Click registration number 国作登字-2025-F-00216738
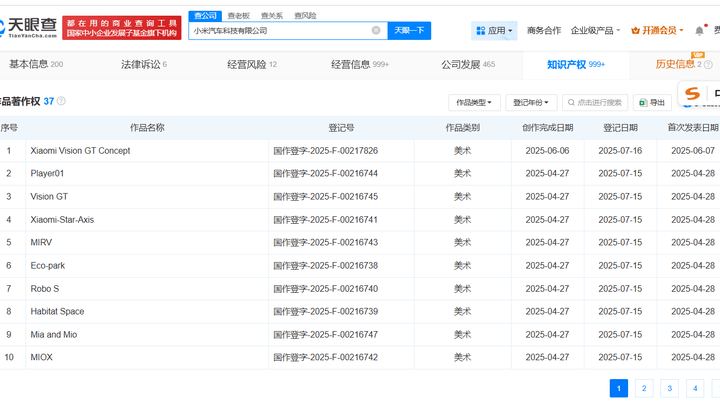The height and width of the screenshot is (405, 720). (x=326, y=265)
